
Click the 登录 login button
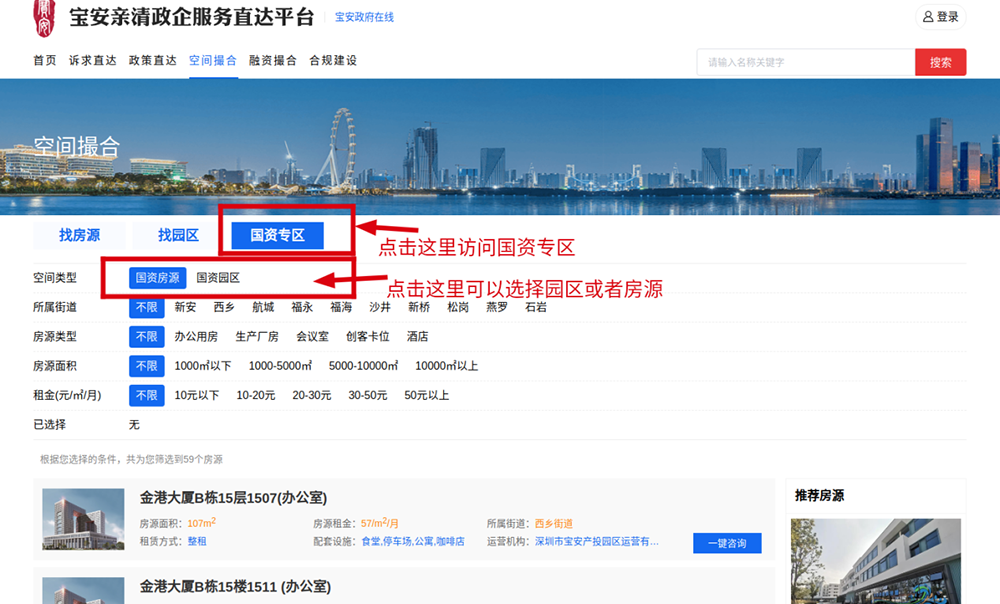941,17
